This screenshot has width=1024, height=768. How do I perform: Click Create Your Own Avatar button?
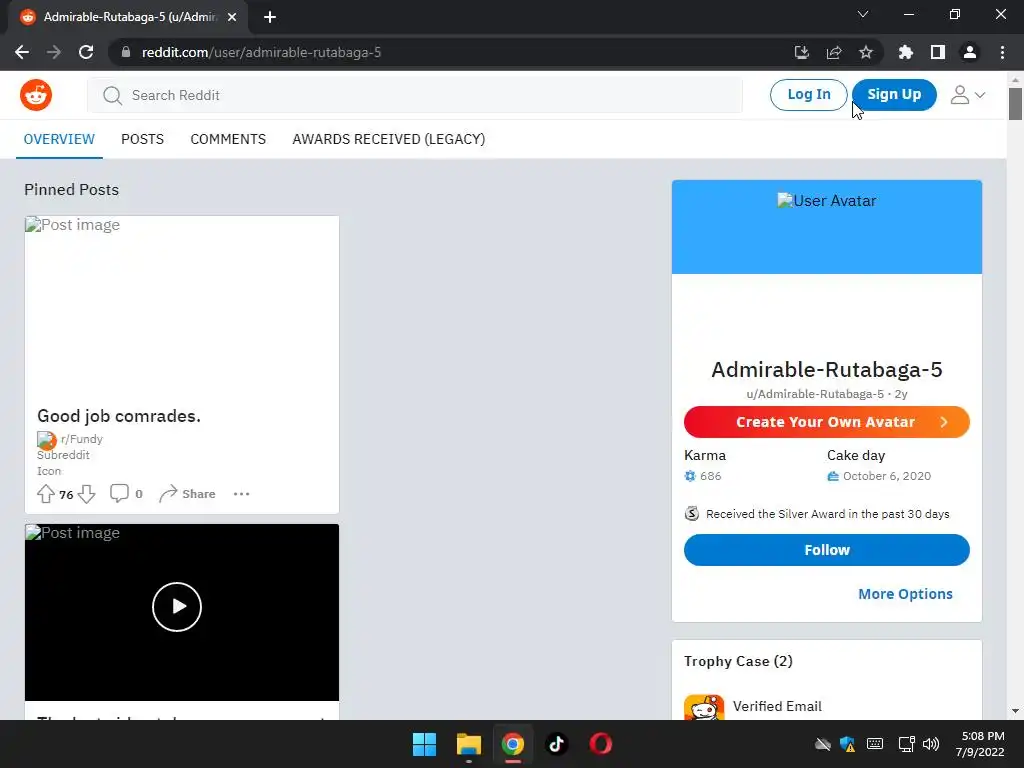coord(827,422)
